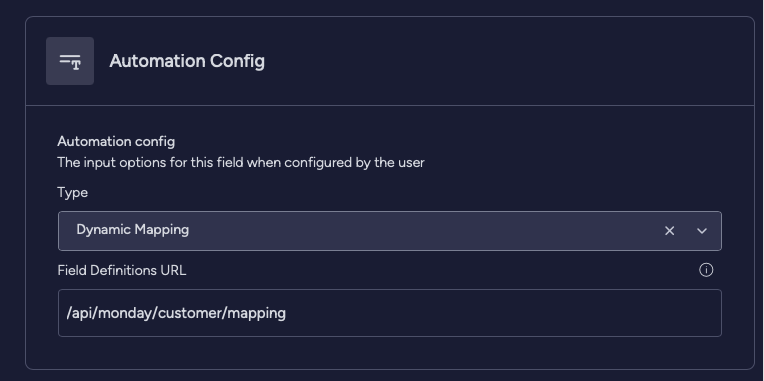Click the Dynamic Mapping selected value text
The height and width of the screenshot is (381, 764).
pos(133,229)
